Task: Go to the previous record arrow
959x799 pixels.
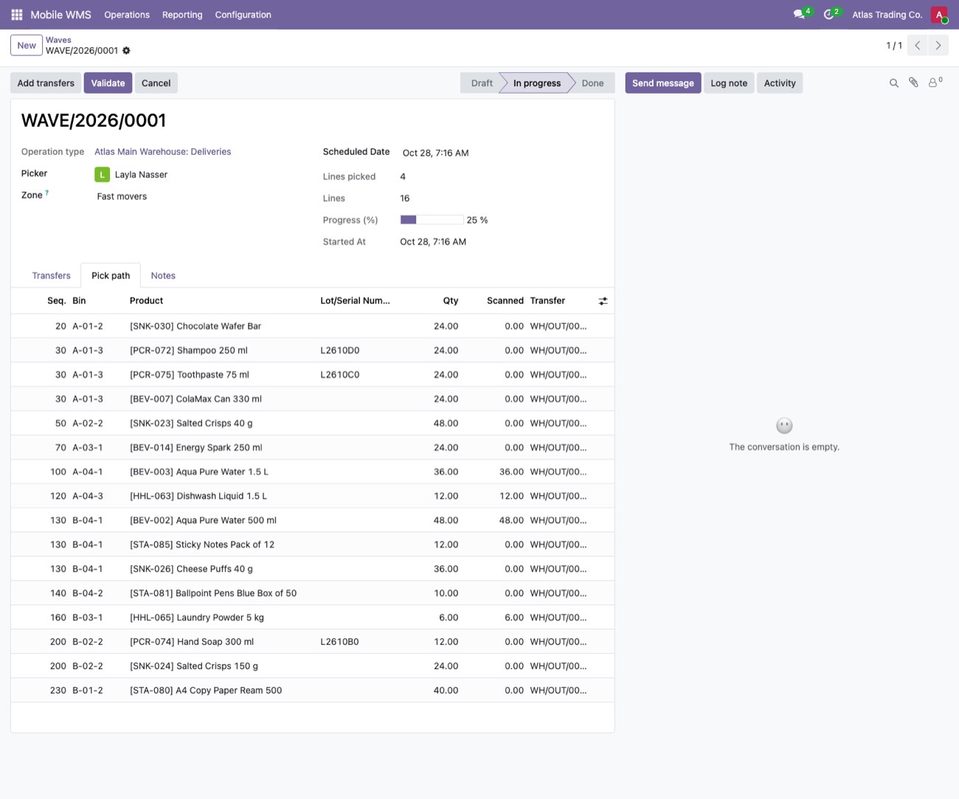Action: [x=917, y=45]
